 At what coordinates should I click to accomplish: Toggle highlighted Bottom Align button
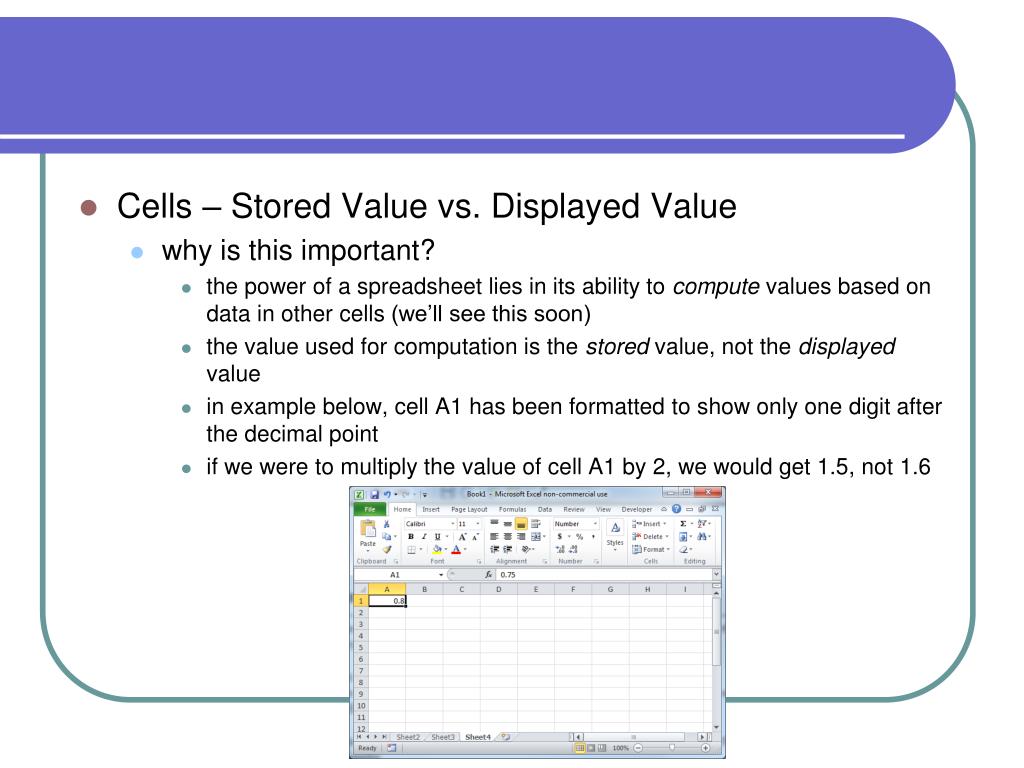pos(521,524)
